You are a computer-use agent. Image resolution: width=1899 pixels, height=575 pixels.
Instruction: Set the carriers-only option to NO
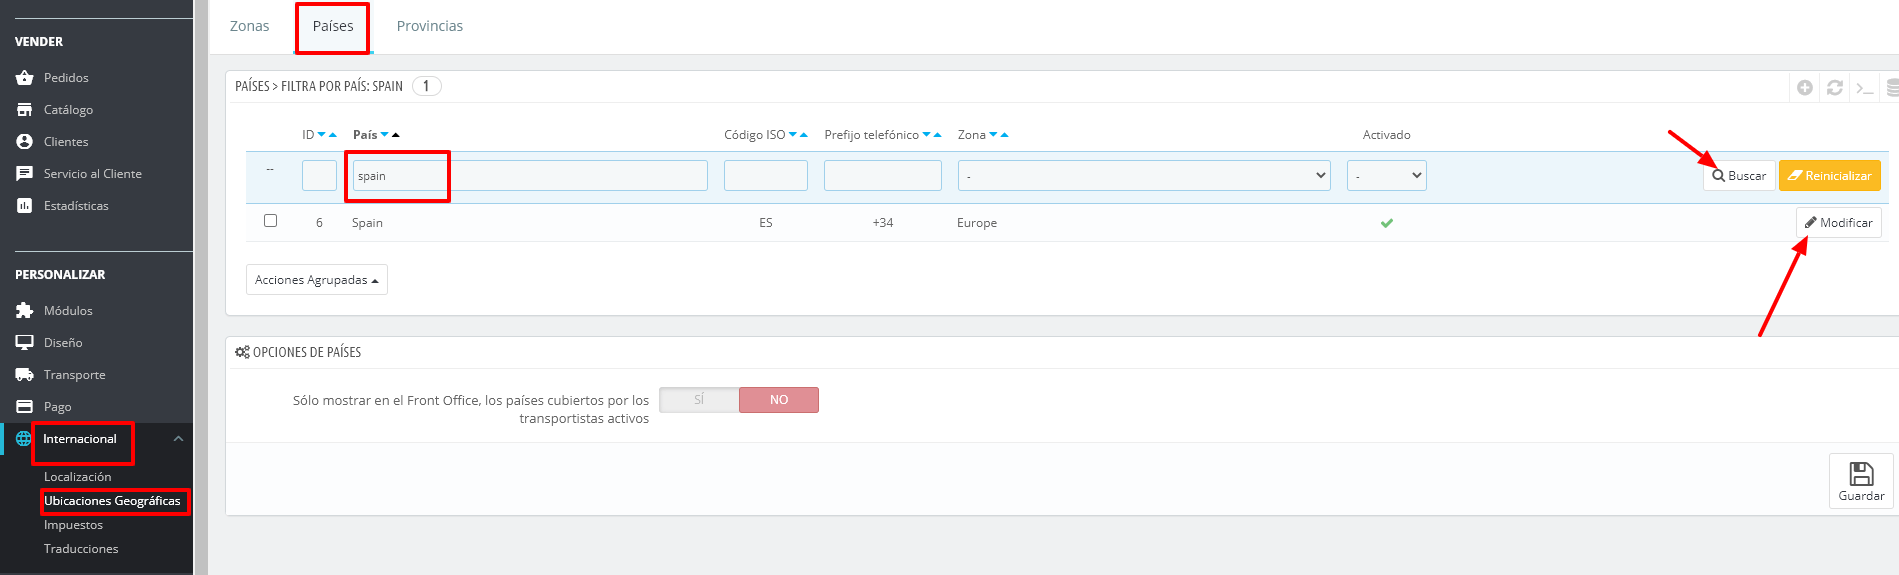[779, 400]
